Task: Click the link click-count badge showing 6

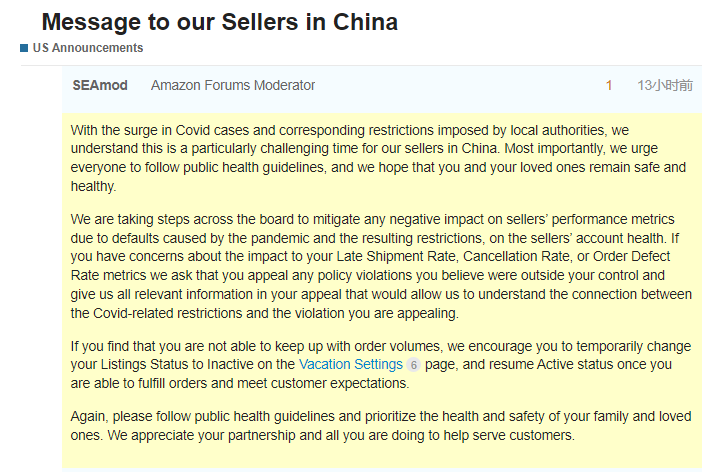Action: (414, 366)
